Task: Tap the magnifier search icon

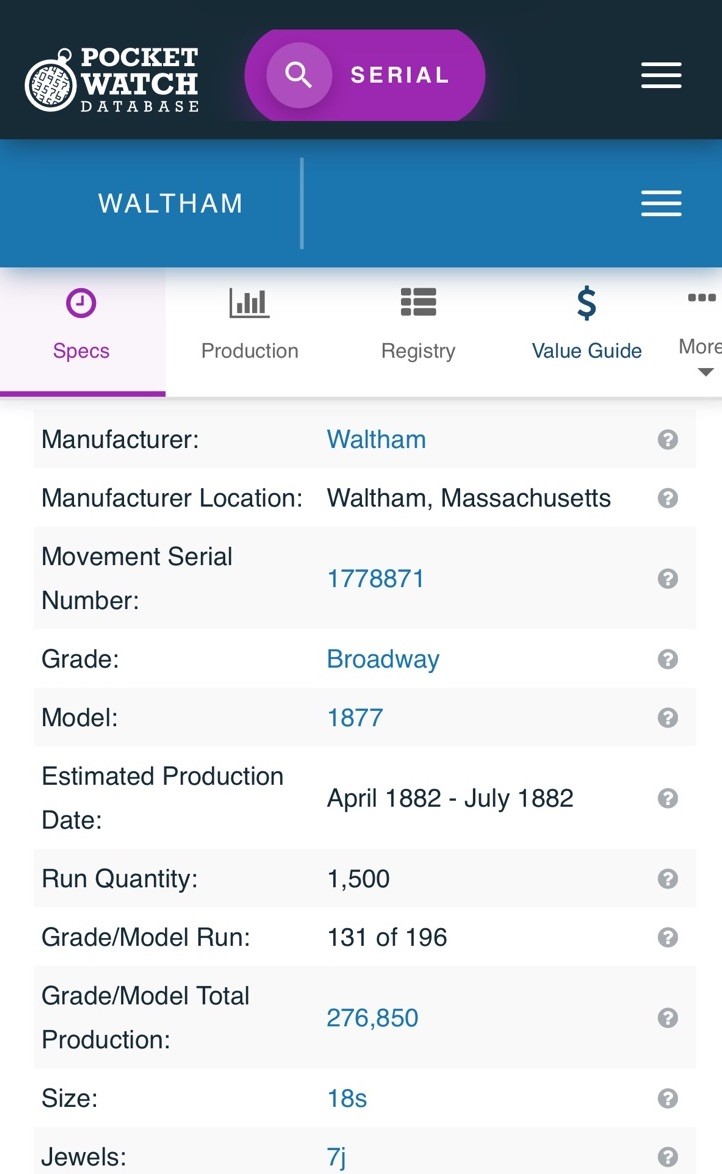Action: point(299,75)
